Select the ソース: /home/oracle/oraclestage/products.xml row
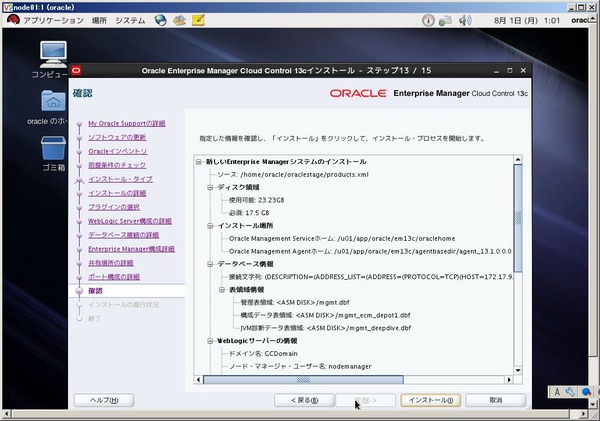The height and width of the screenshot is (421, 600). (x=293, y=175)
